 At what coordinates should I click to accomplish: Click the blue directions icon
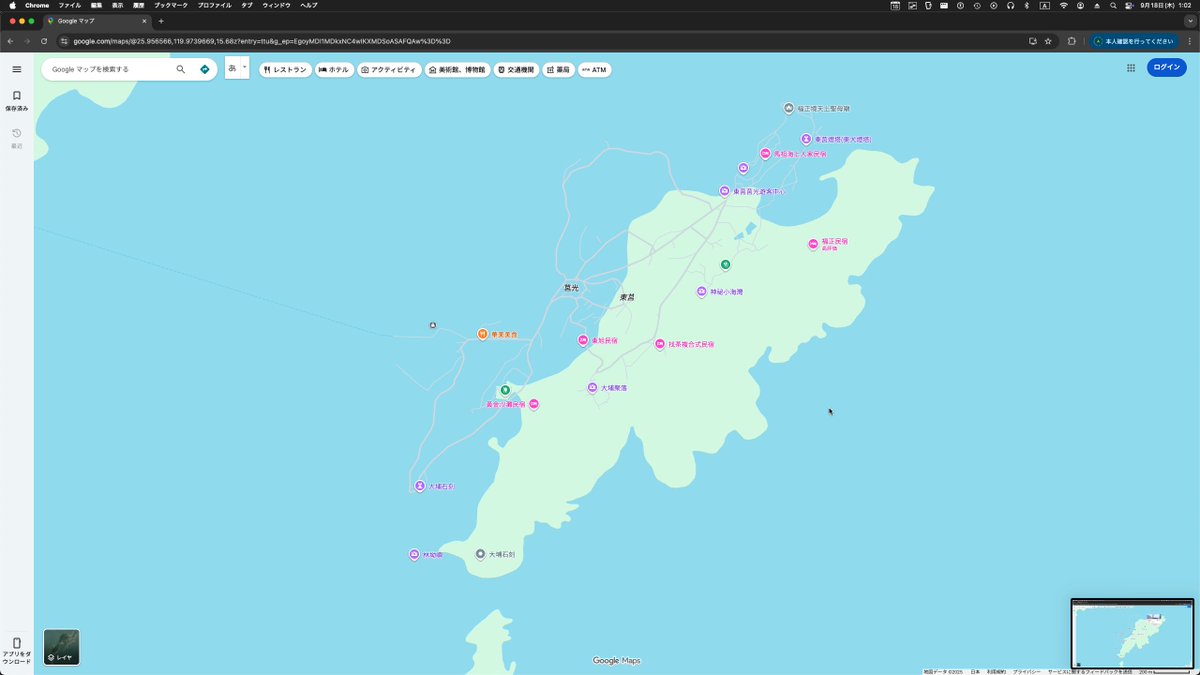pyautogui.click(x=205, y=69)
